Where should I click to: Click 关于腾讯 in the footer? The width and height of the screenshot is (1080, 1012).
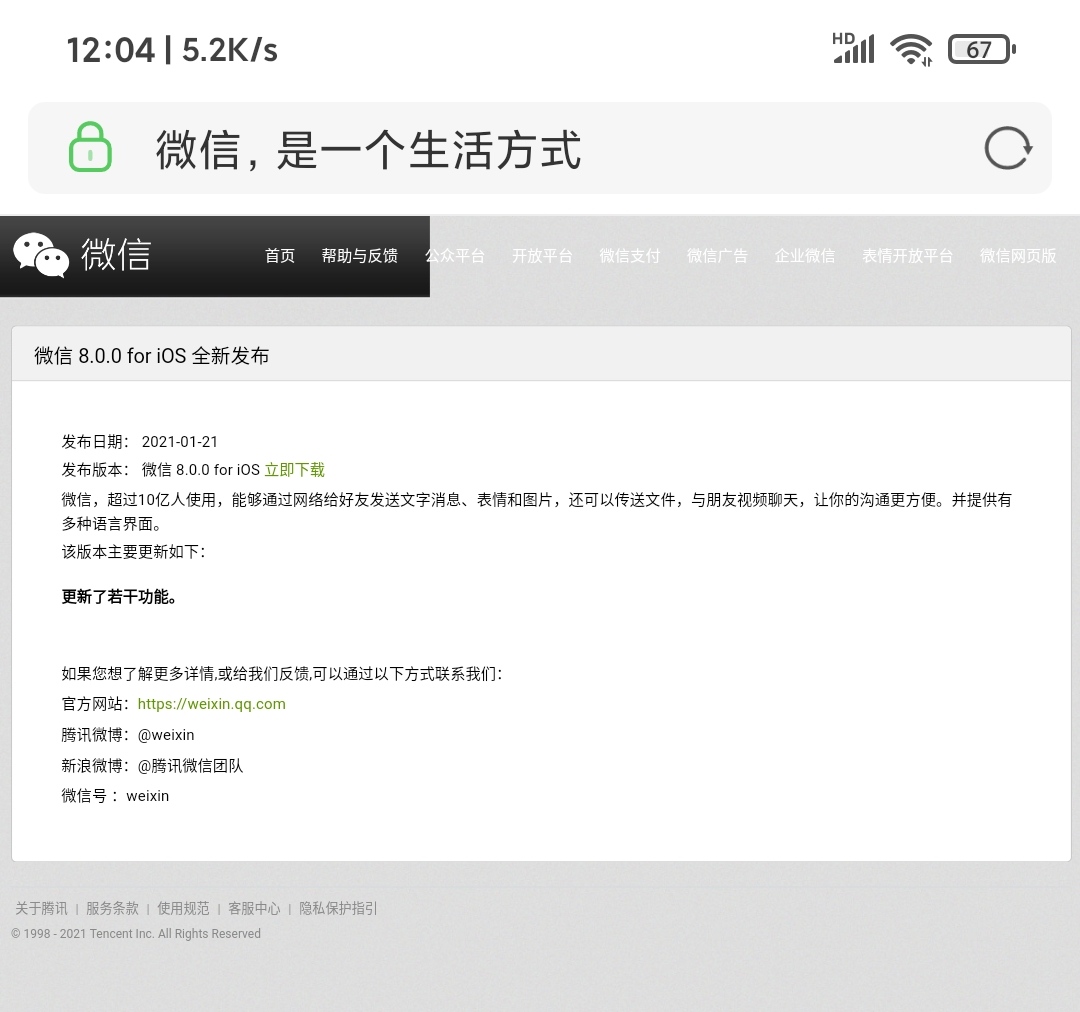40,908
